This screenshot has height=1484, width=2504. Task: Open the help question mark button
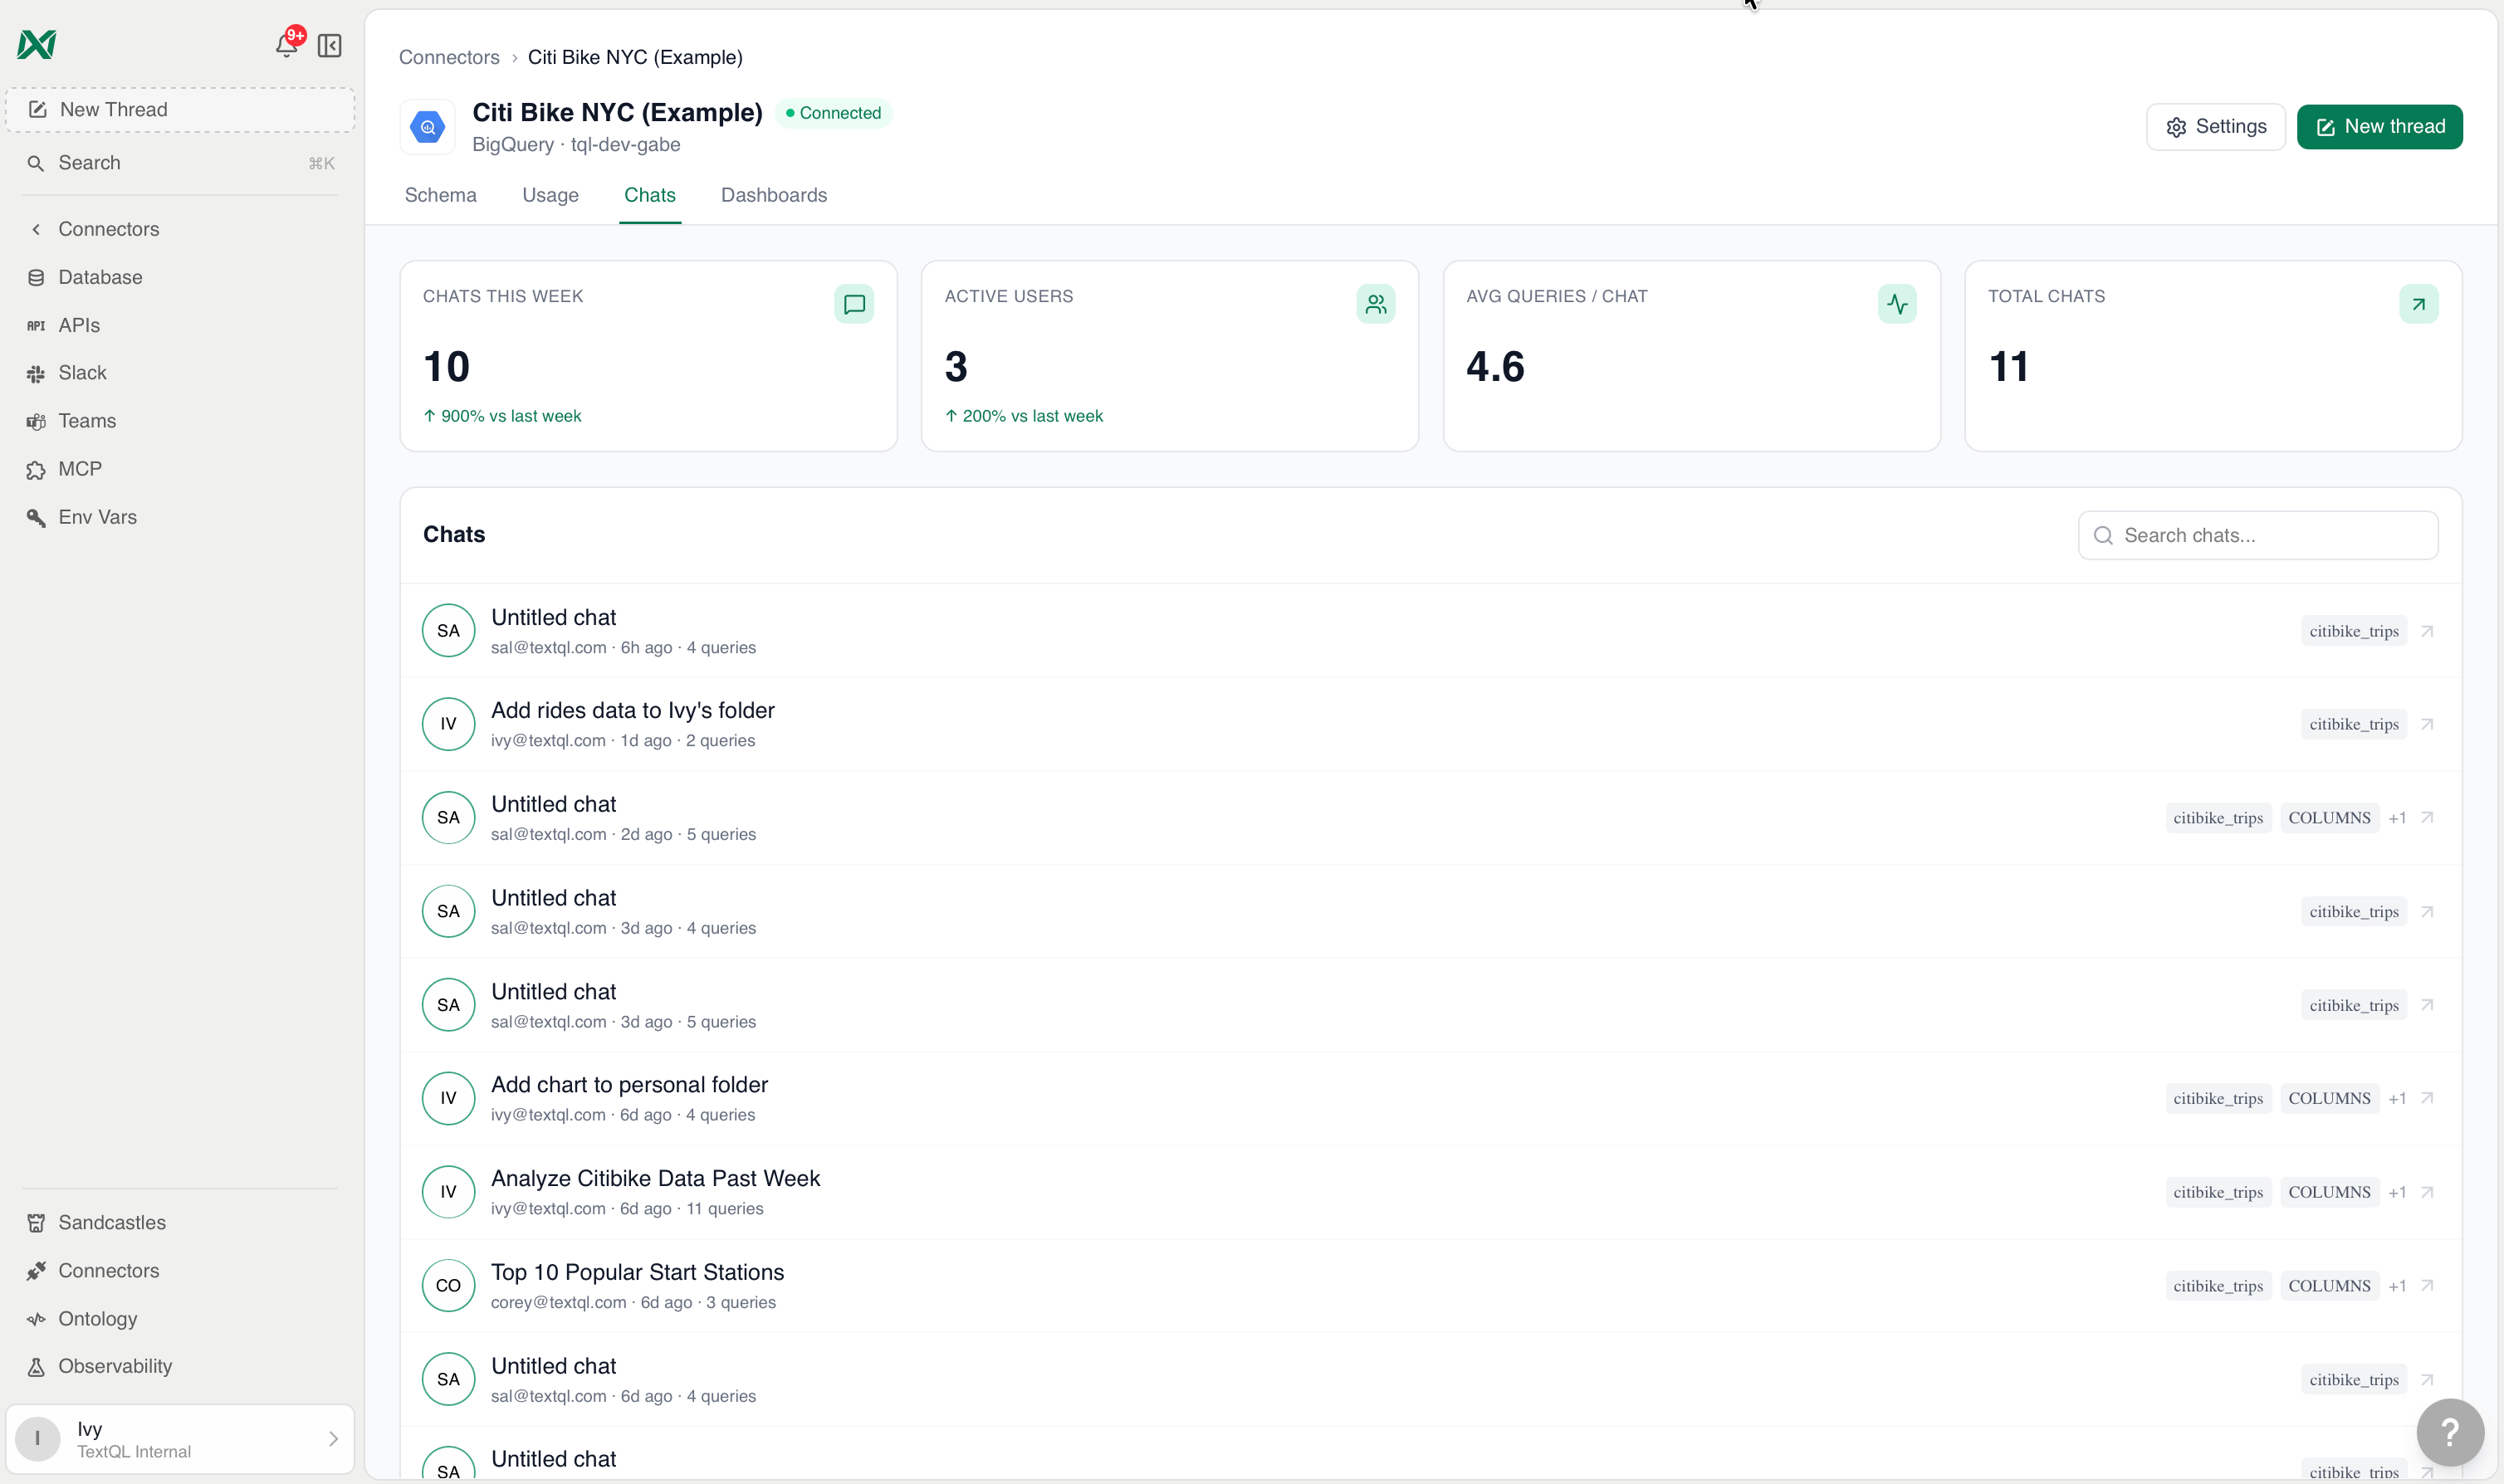coord(2450,1432)
